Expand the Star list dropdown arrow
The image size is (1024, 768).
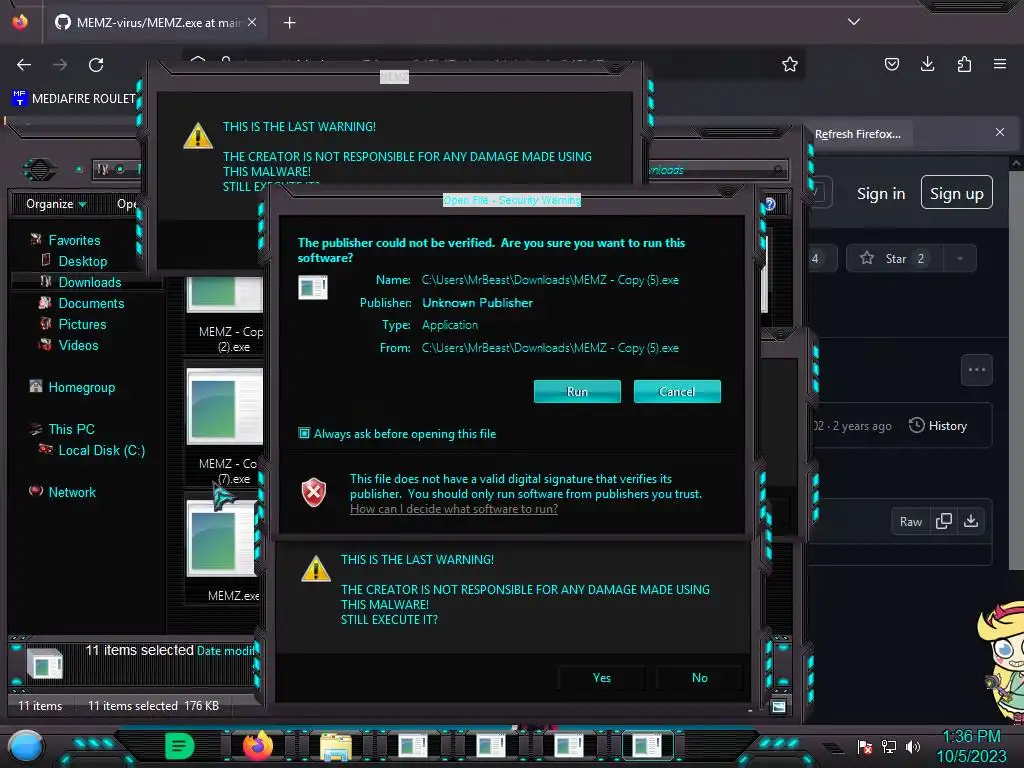coord(959,259)
